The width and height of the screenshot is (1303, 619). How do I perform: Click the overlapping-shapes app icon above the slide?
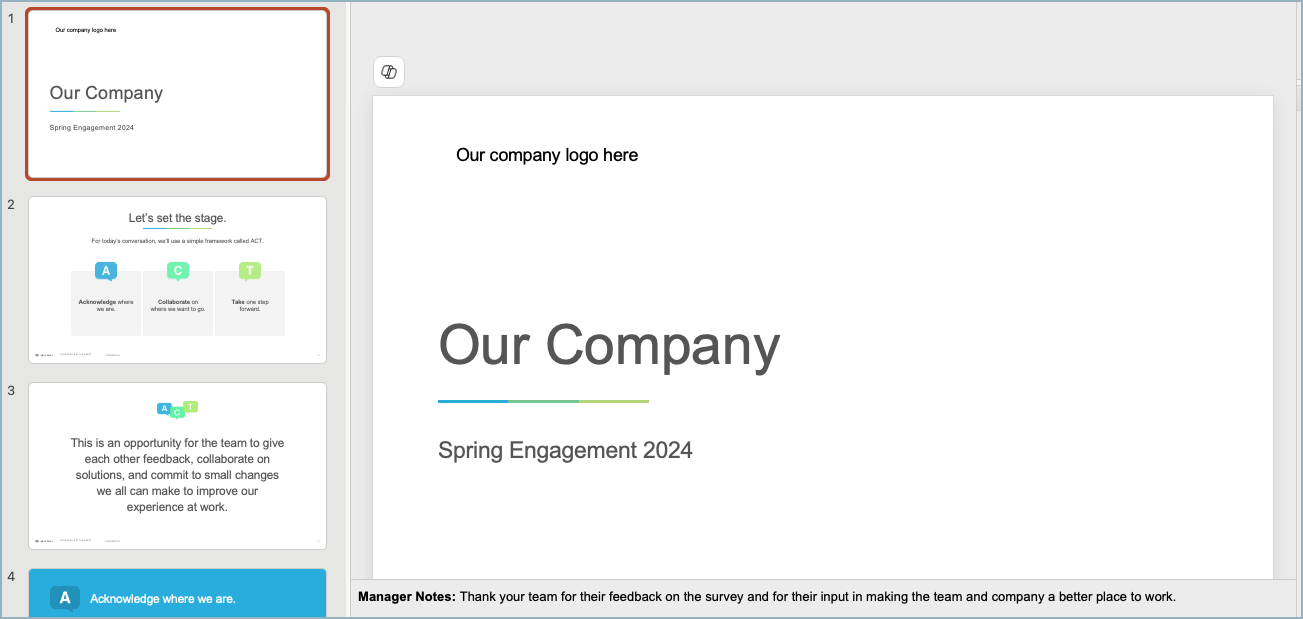389,71
